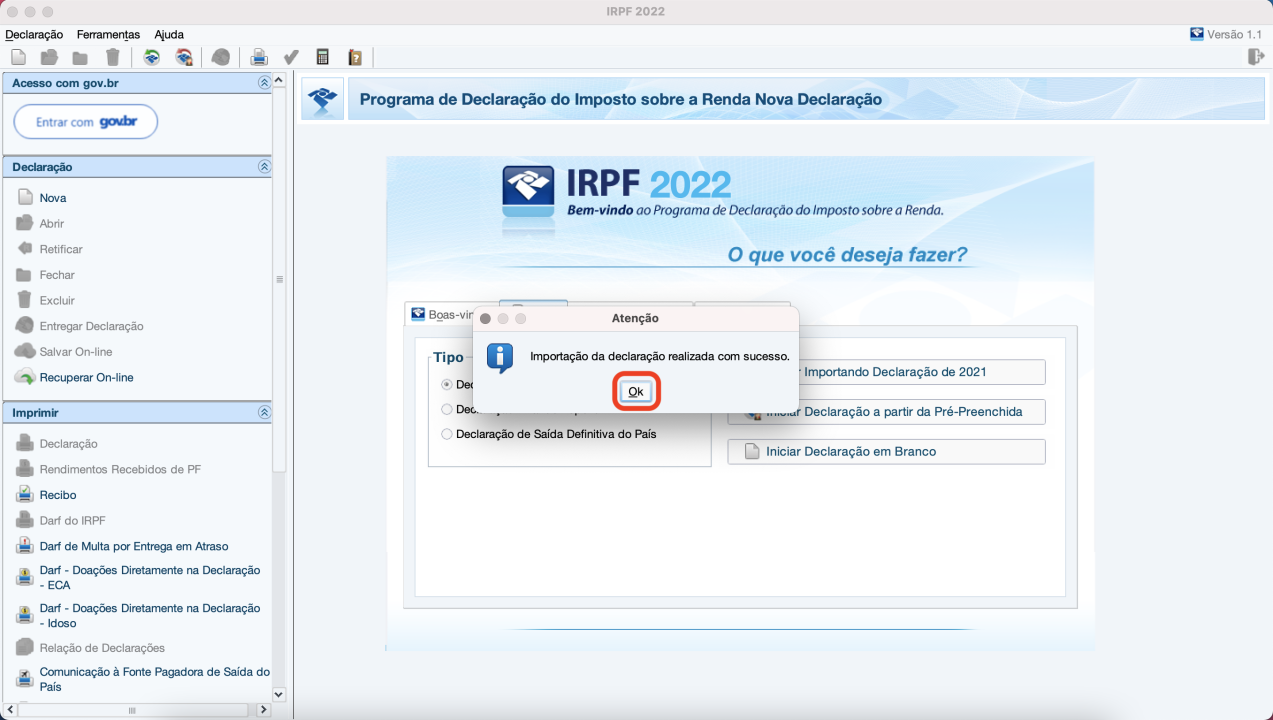Click the sidebar scroll down arrow
Image resolution: width=1273 pixels, height=720 pixels.
(x=279, y=694)
